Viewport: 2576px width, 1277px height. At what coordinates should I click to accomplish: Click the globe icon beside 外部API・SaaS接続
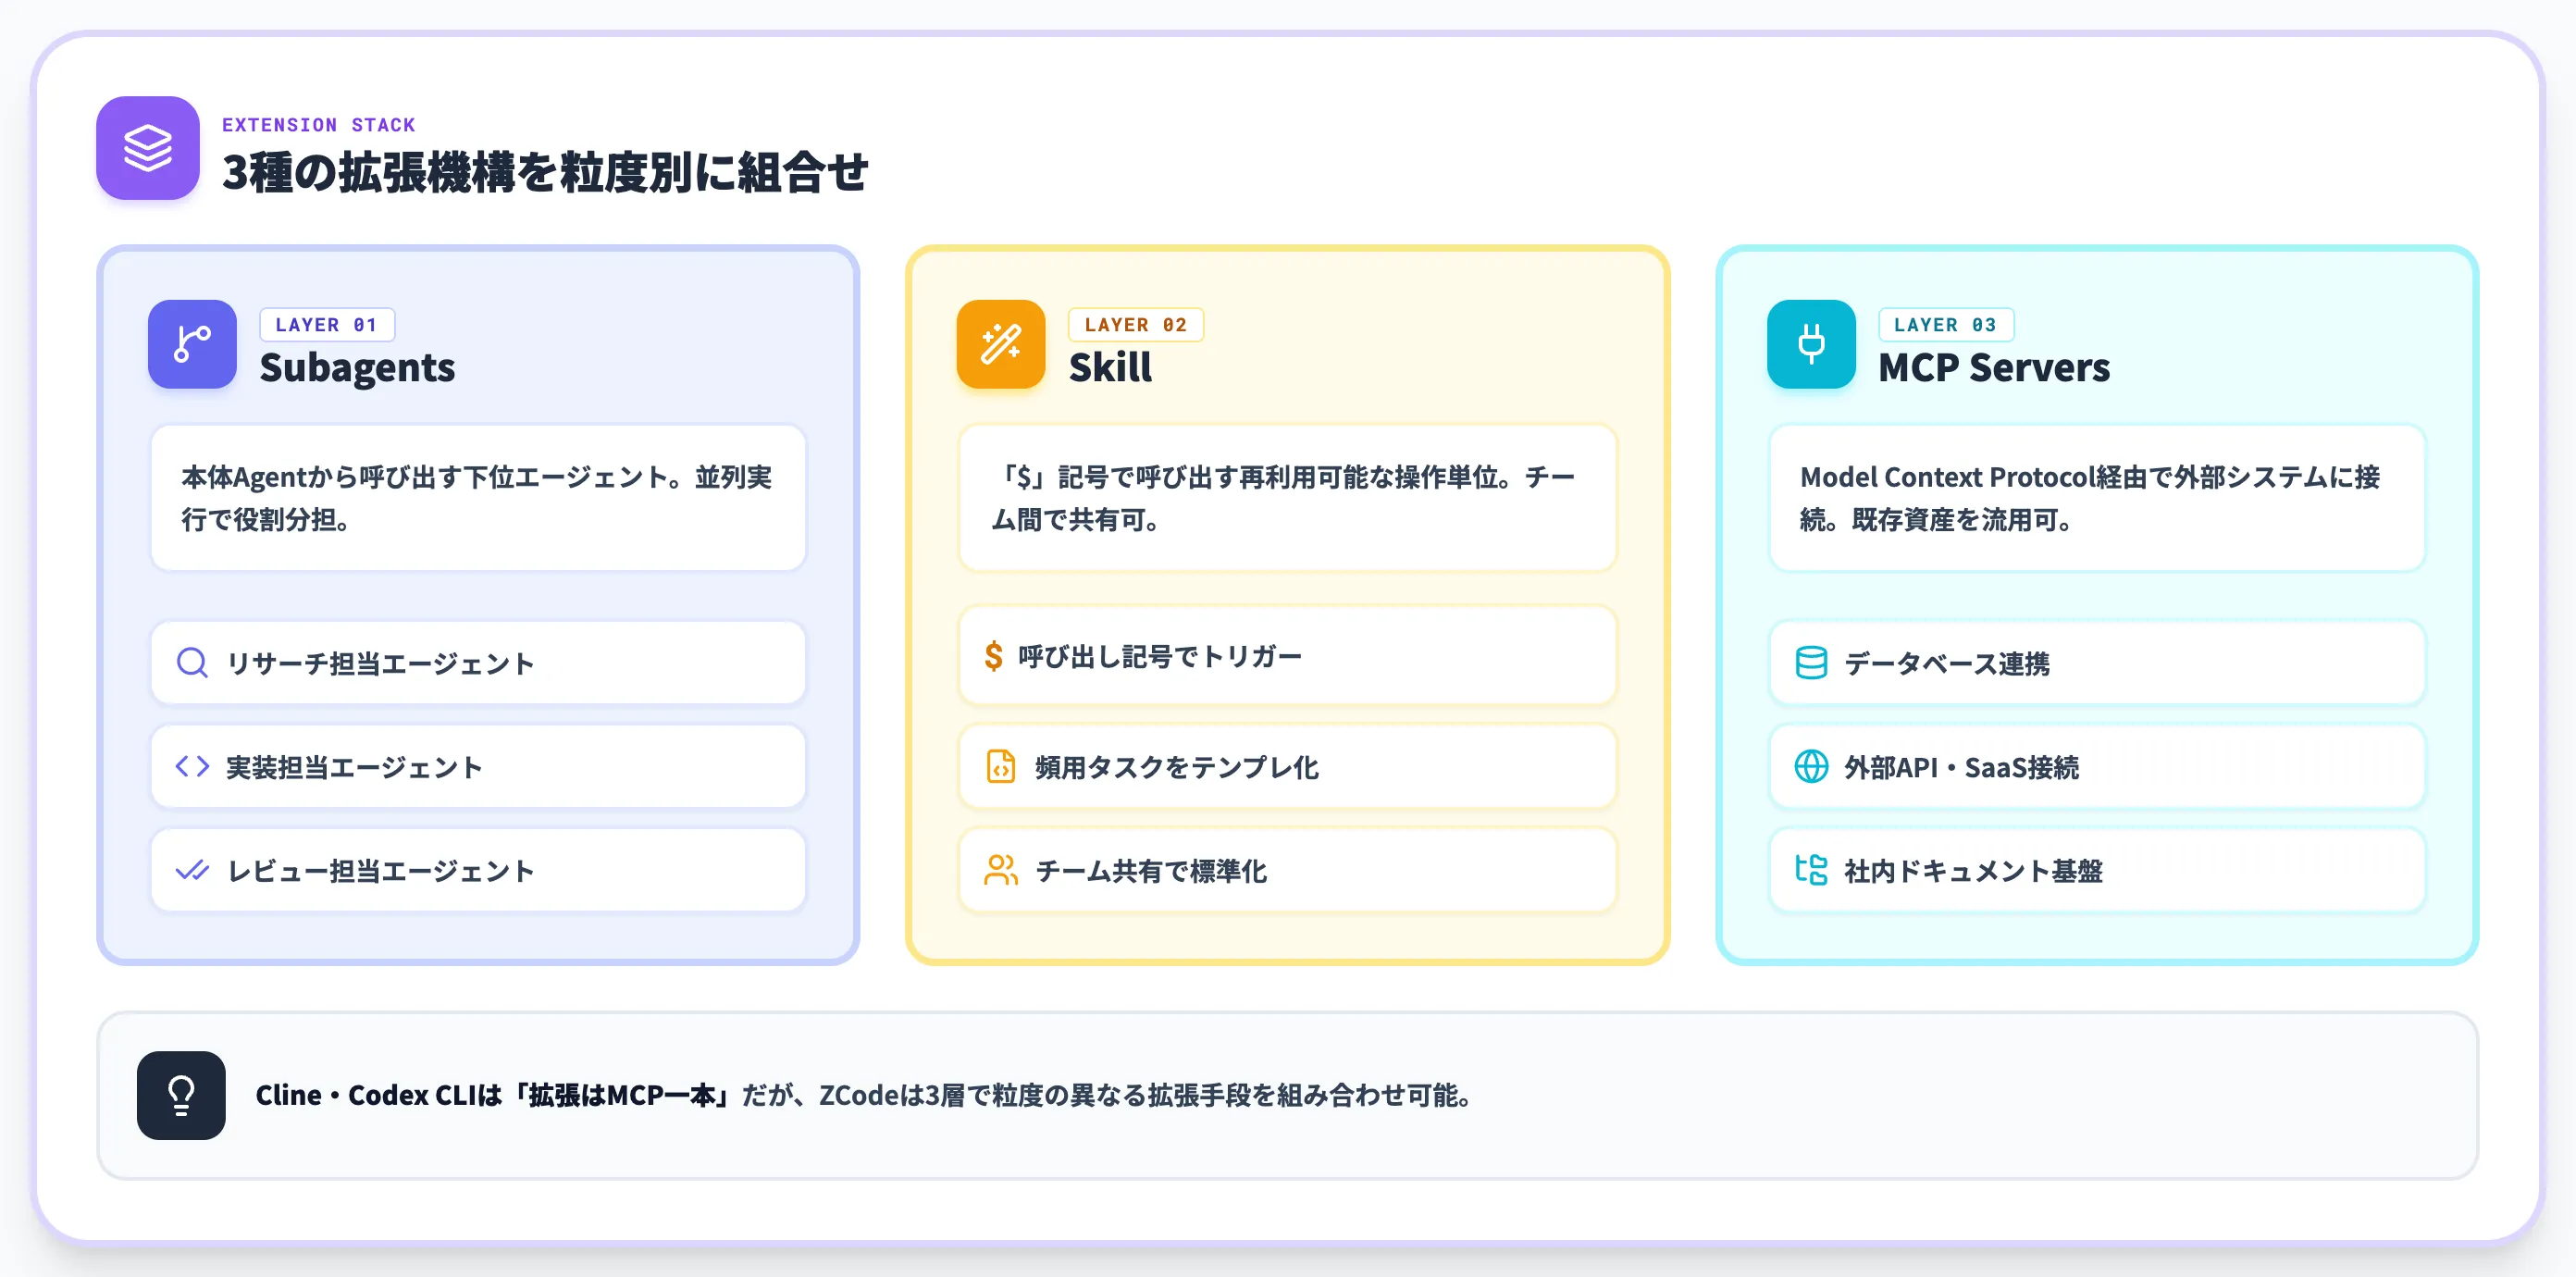[x=1811, y=766]
